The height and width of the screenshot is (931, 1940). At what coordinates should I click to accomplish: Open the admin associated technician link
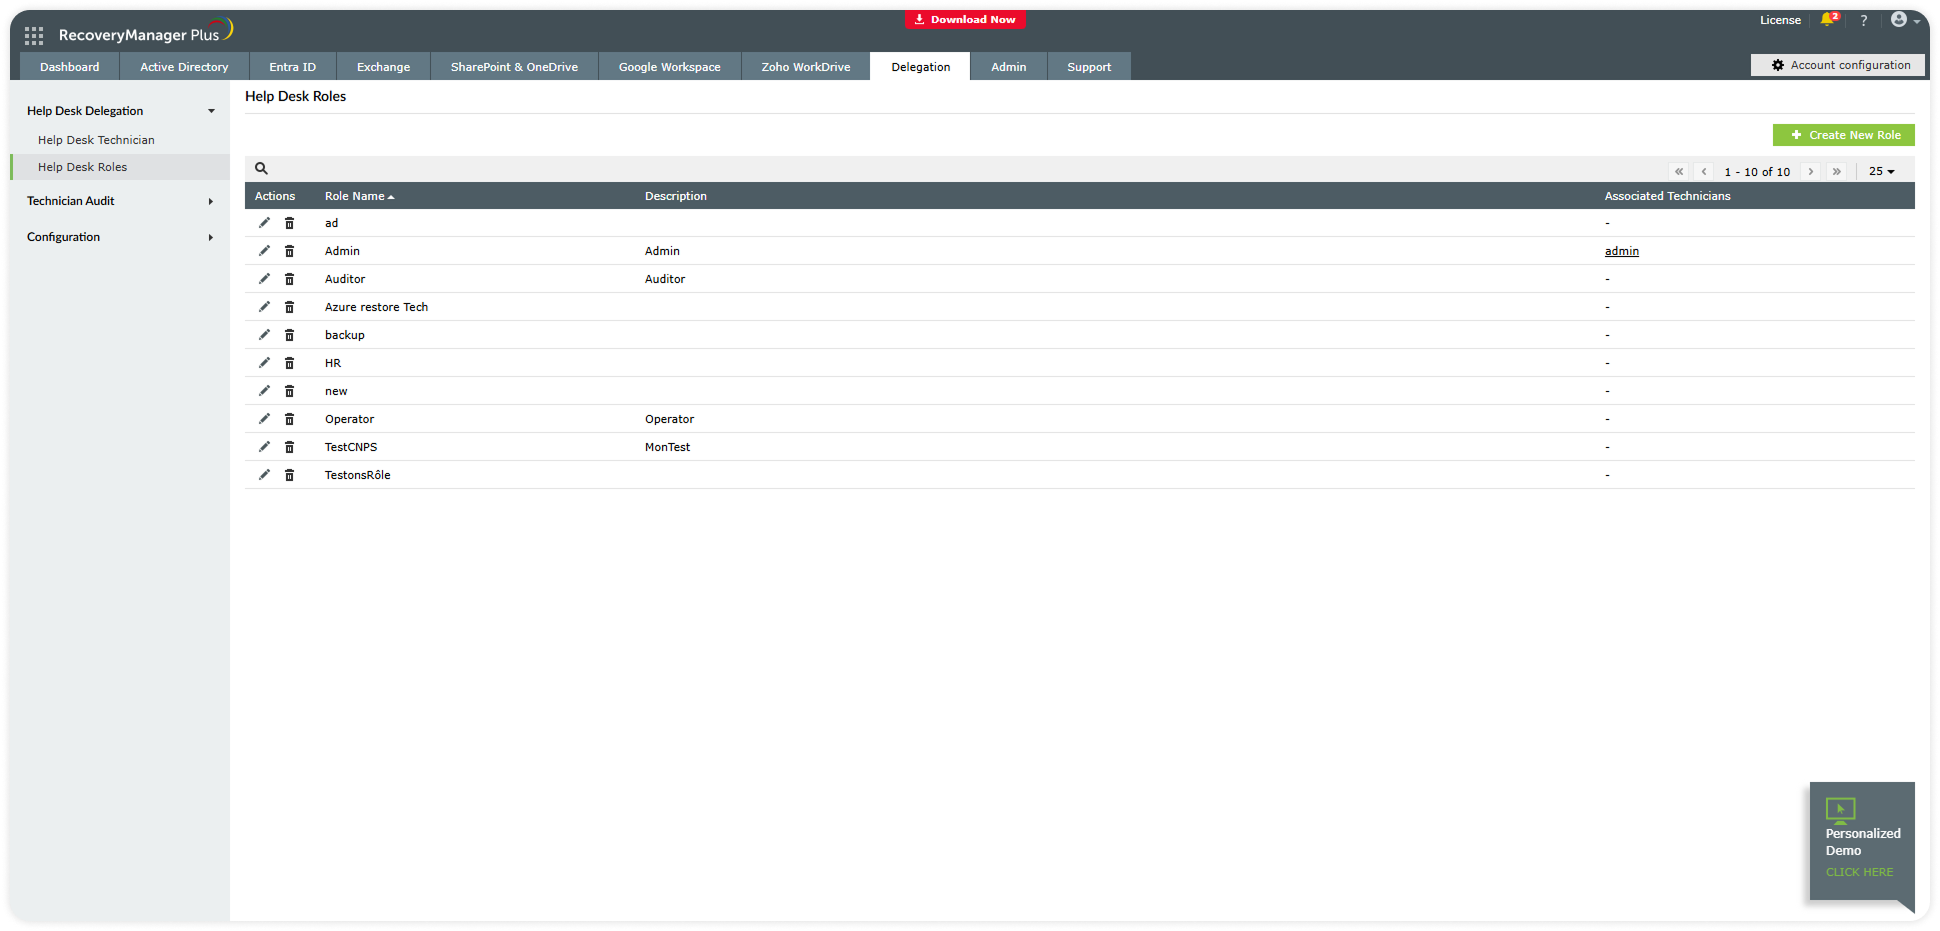[x=1621, y=251]
